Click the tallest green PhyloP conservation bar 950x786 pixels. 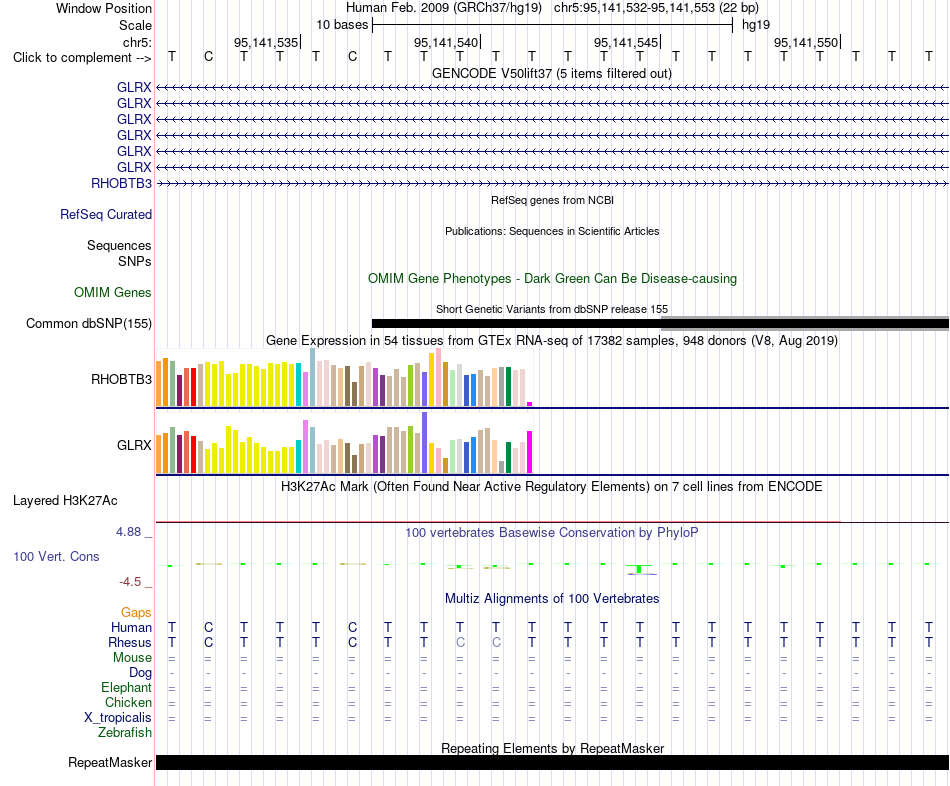click(639, 568)
